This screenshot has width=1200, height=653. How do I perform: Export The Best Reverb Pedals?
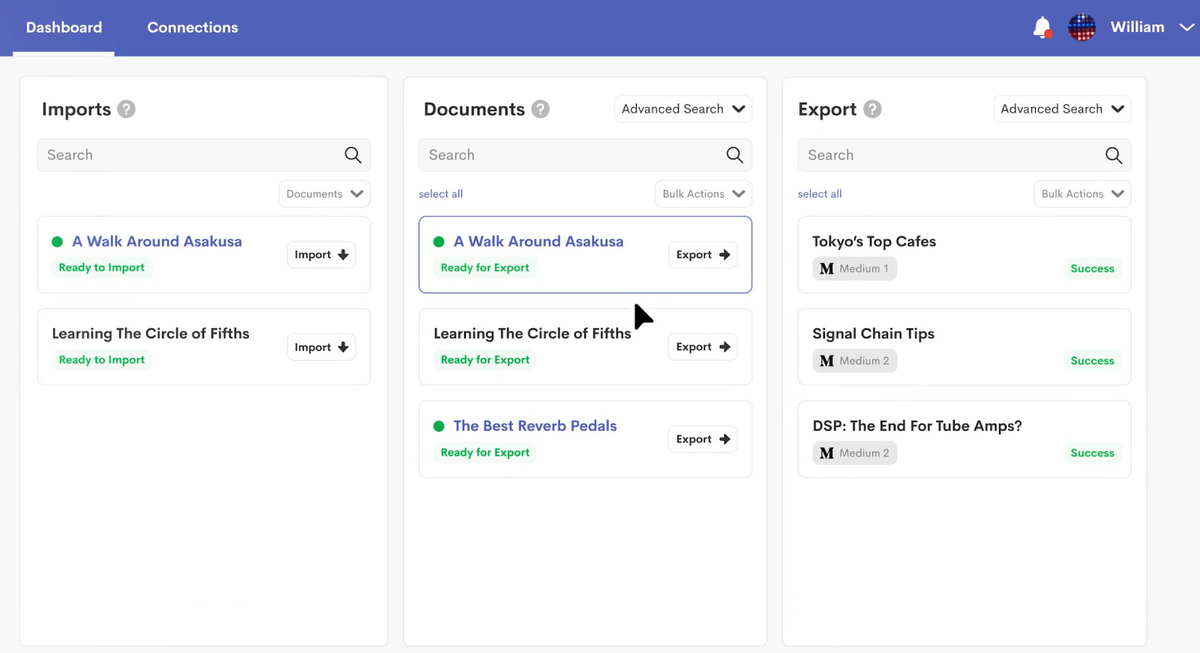click(x=702, y=439)
